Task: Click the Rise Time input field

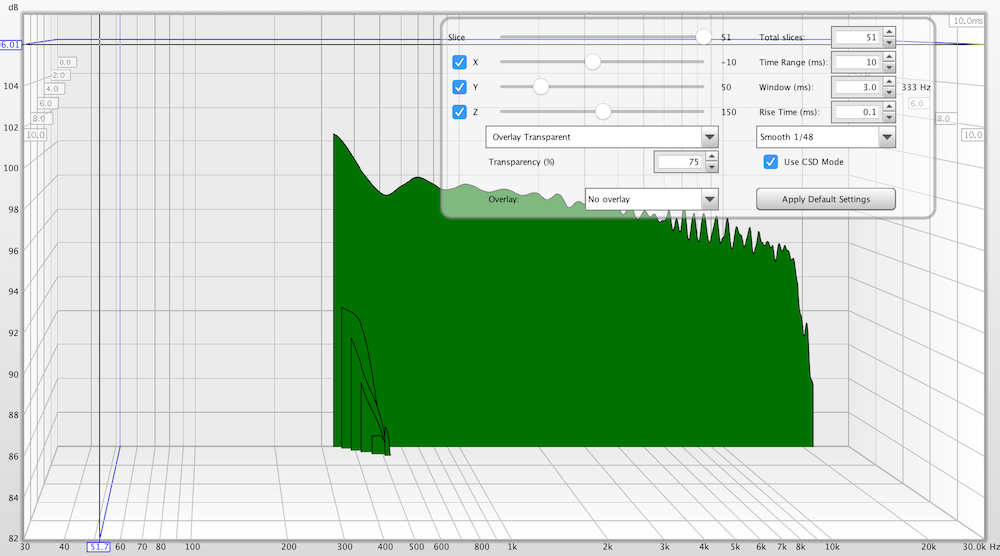Action: point(857,112)
